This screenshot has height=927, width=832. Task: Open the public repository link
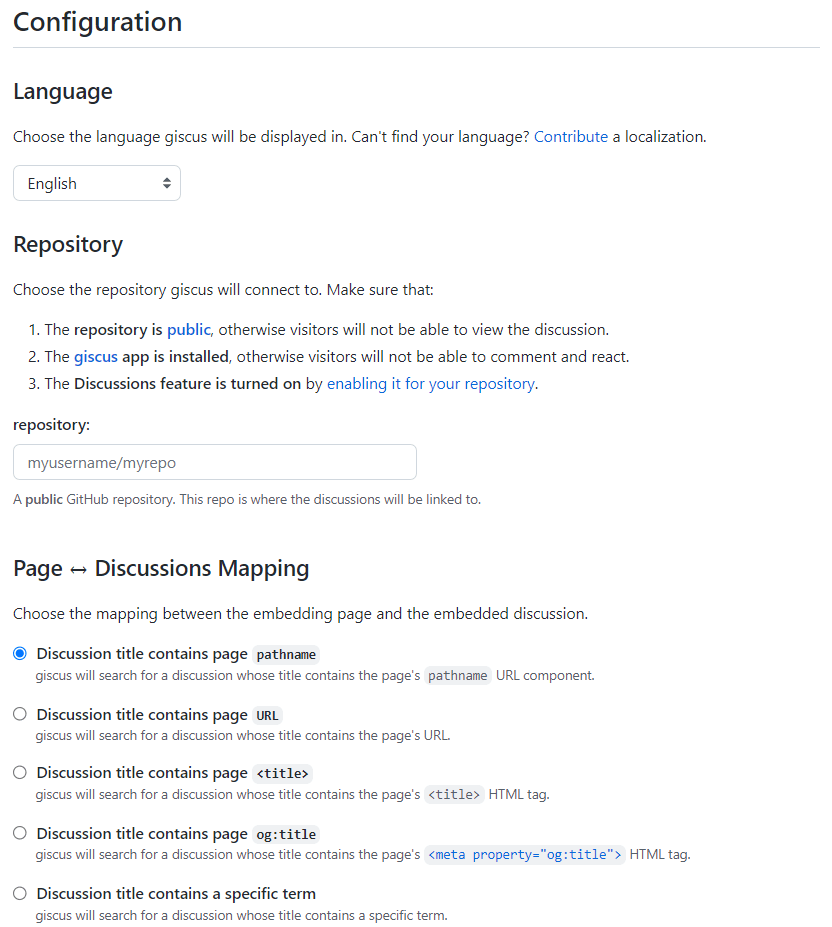(189, 329)
